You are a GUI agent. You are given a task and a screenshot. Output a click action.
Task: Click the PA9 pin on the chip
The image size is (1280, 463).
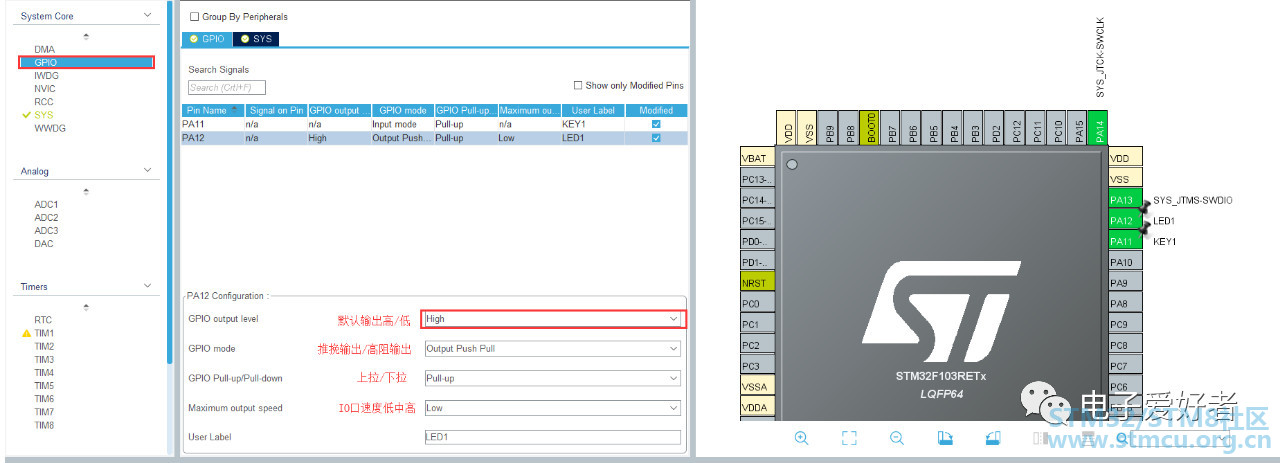[1125, 283]
